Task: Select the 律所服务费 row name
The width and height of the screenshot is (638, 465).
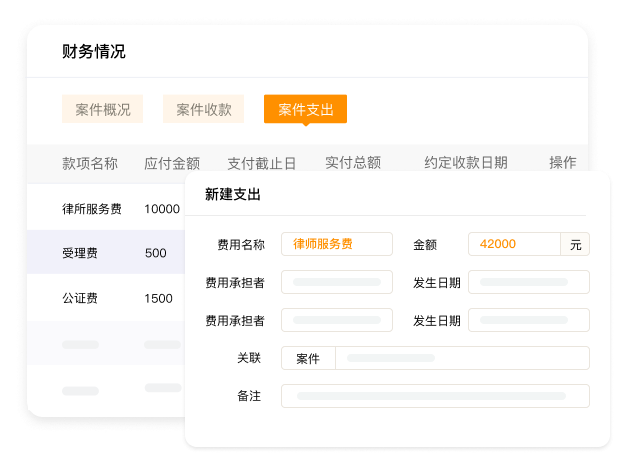Action: [92, 209]
